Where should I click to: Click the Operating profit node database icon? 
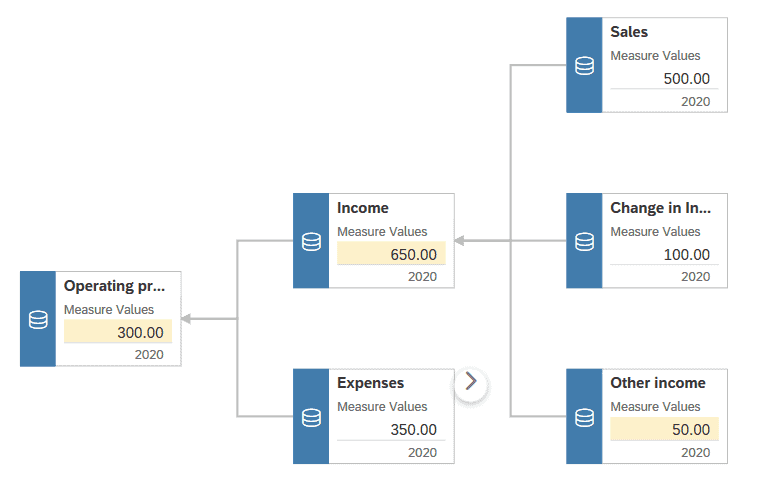coord(38,319)
